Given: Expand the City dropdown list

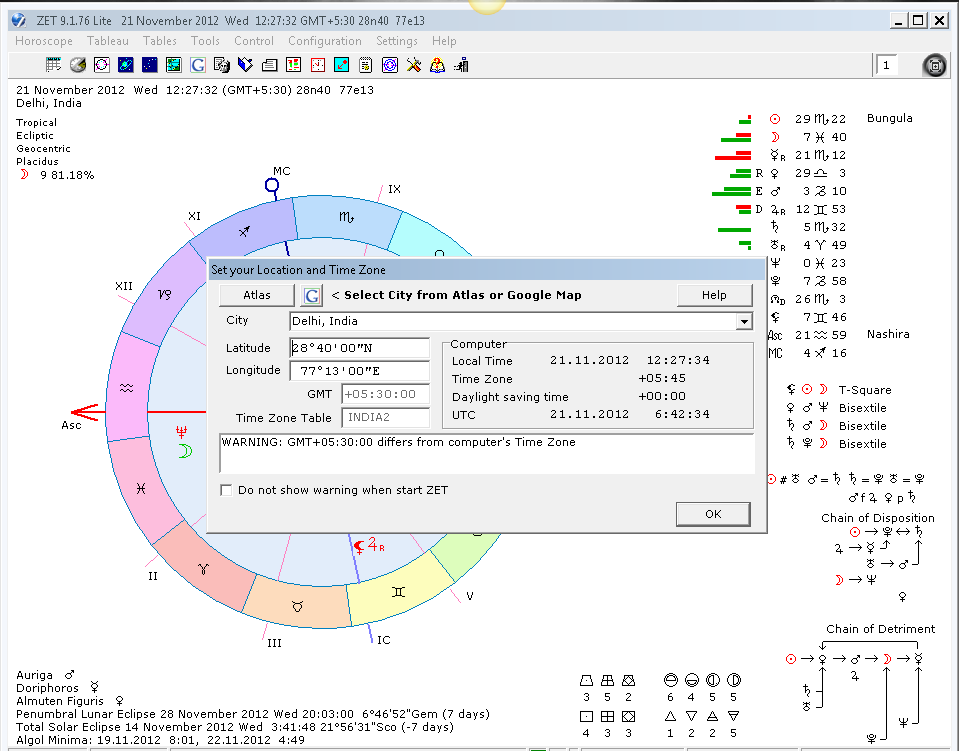Looking at the screenshot, I should (744, 322).
